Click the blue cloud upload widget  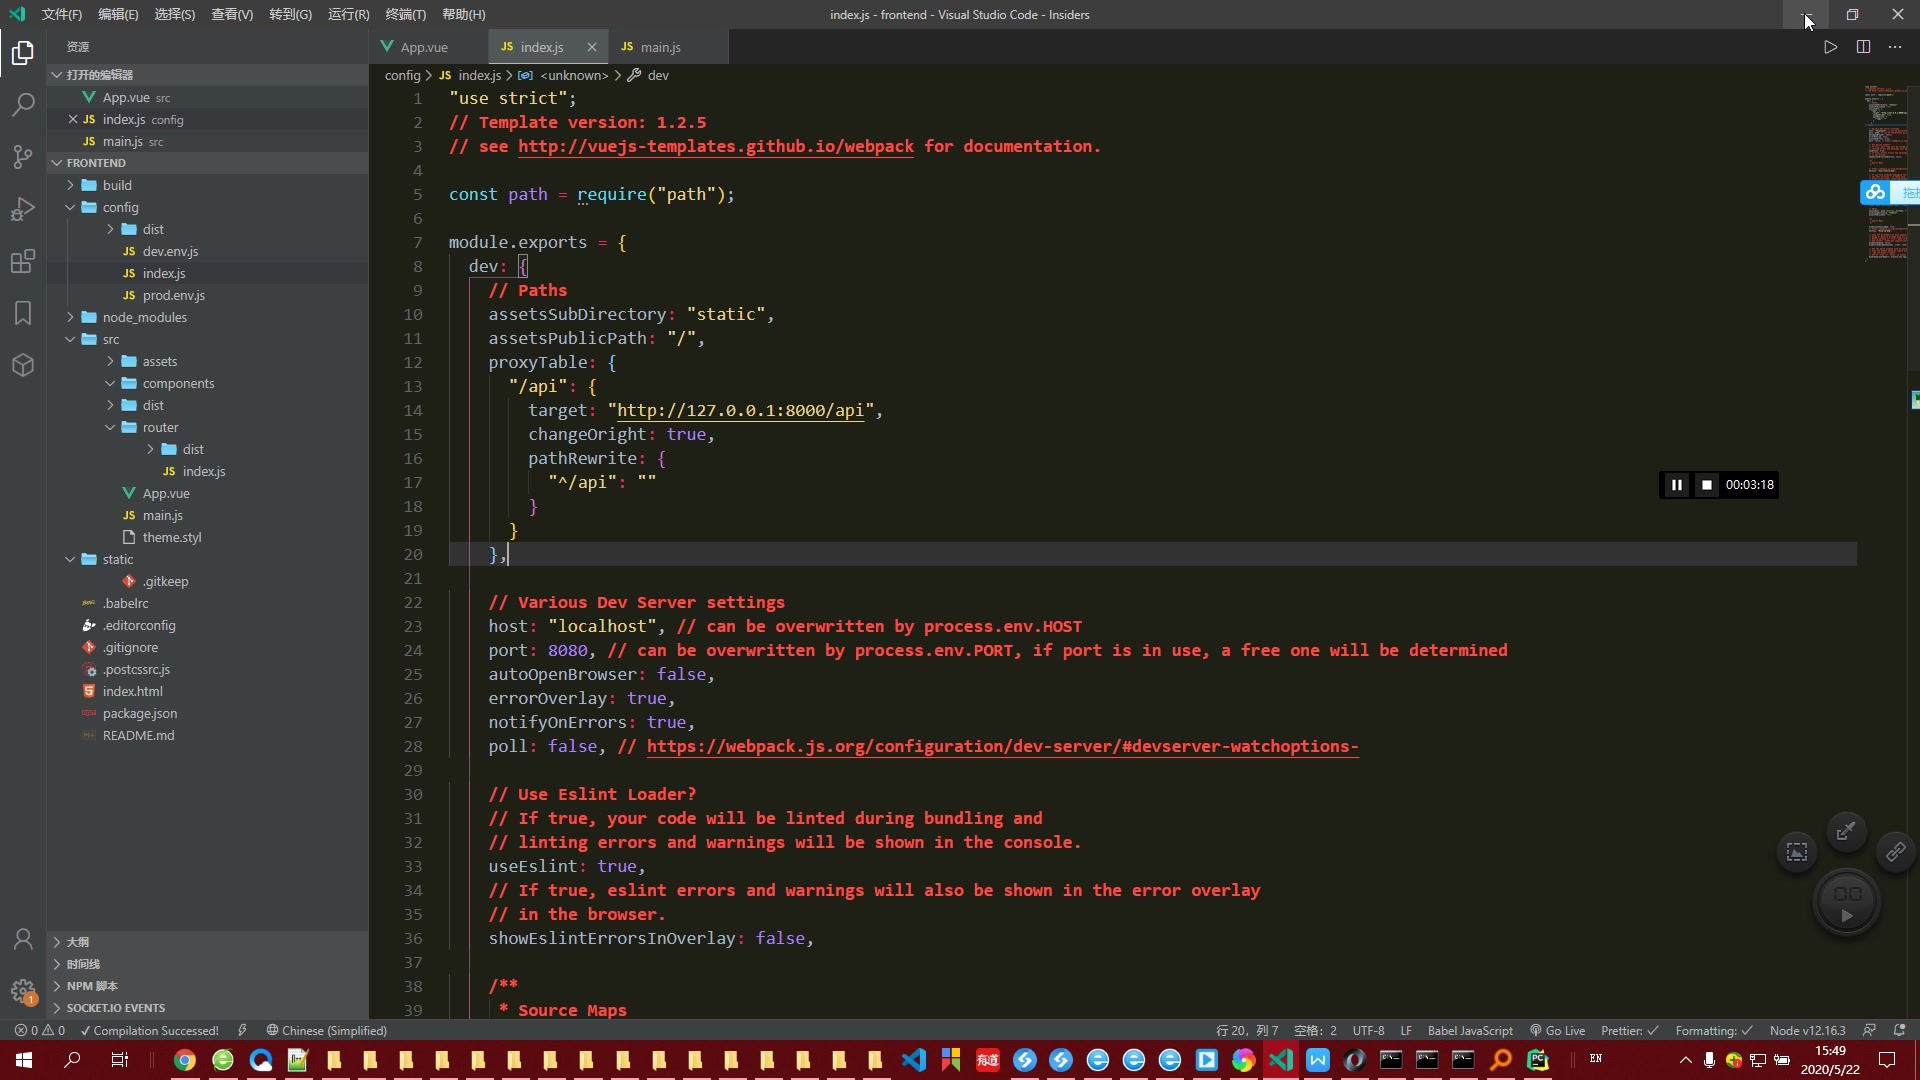[x=1889, y=192]
